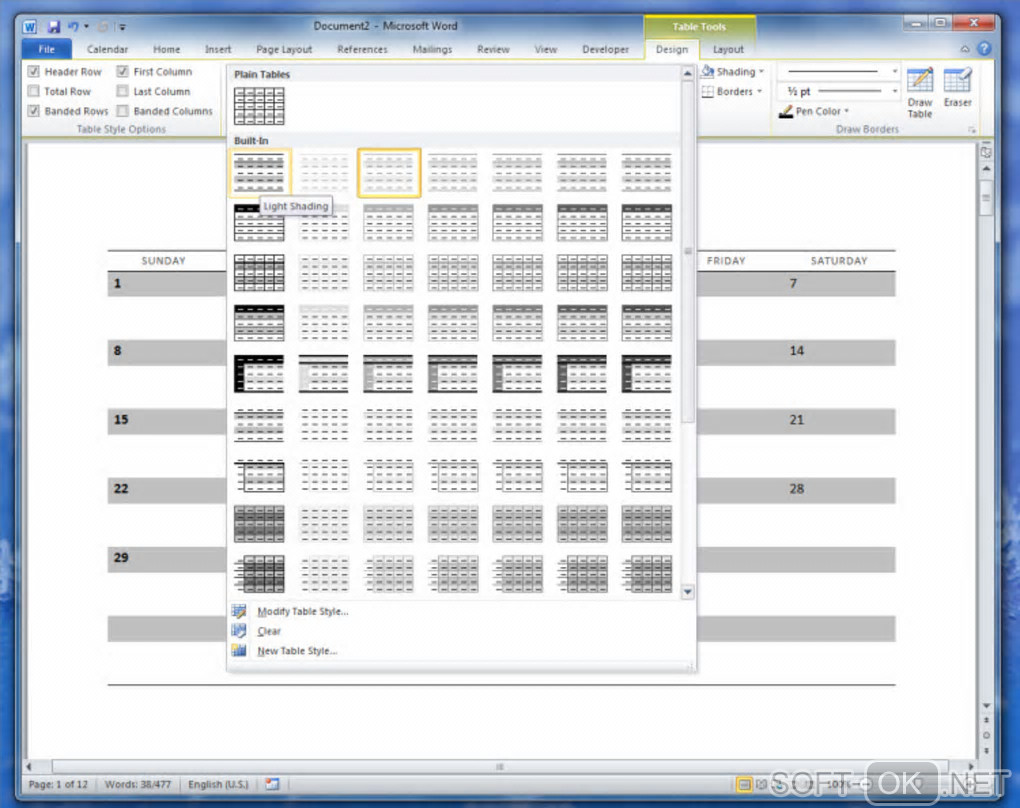Click the Borders grid icon
This screenshot has height=808, width=1020.
tap(708, 92)
